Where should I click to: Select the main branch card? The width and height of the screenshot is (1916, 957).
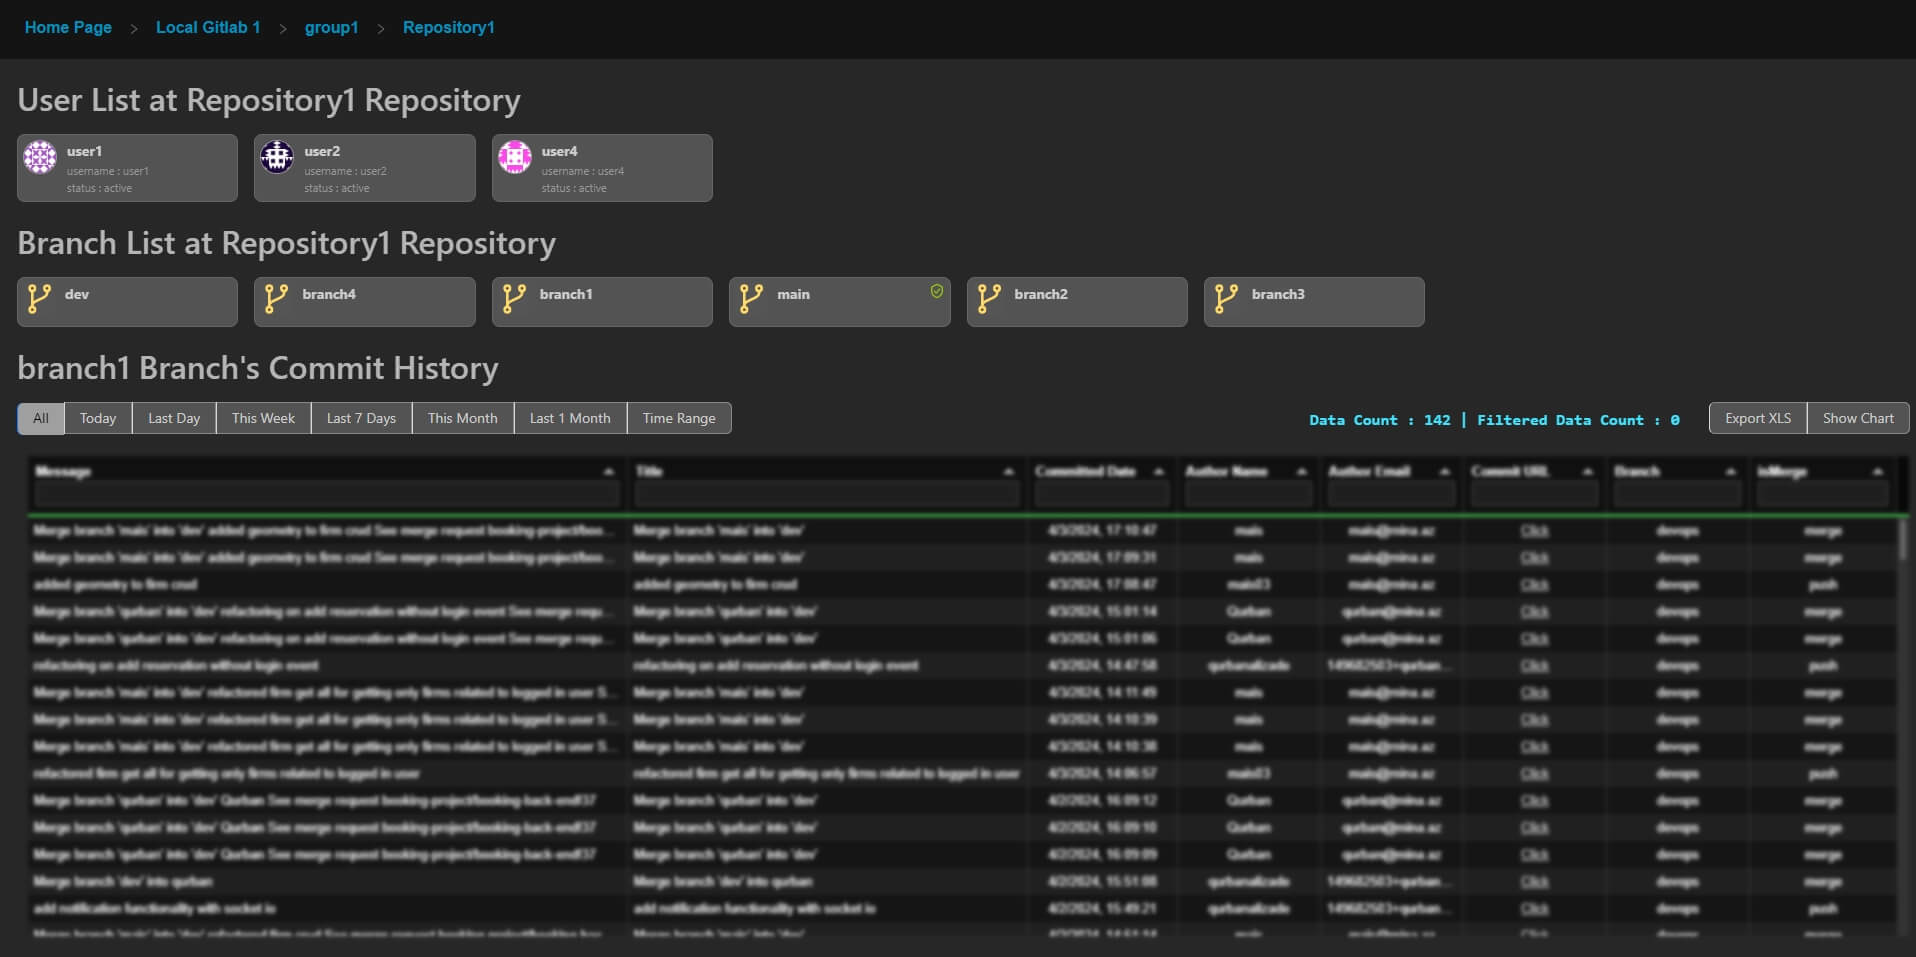pos(840,302)
